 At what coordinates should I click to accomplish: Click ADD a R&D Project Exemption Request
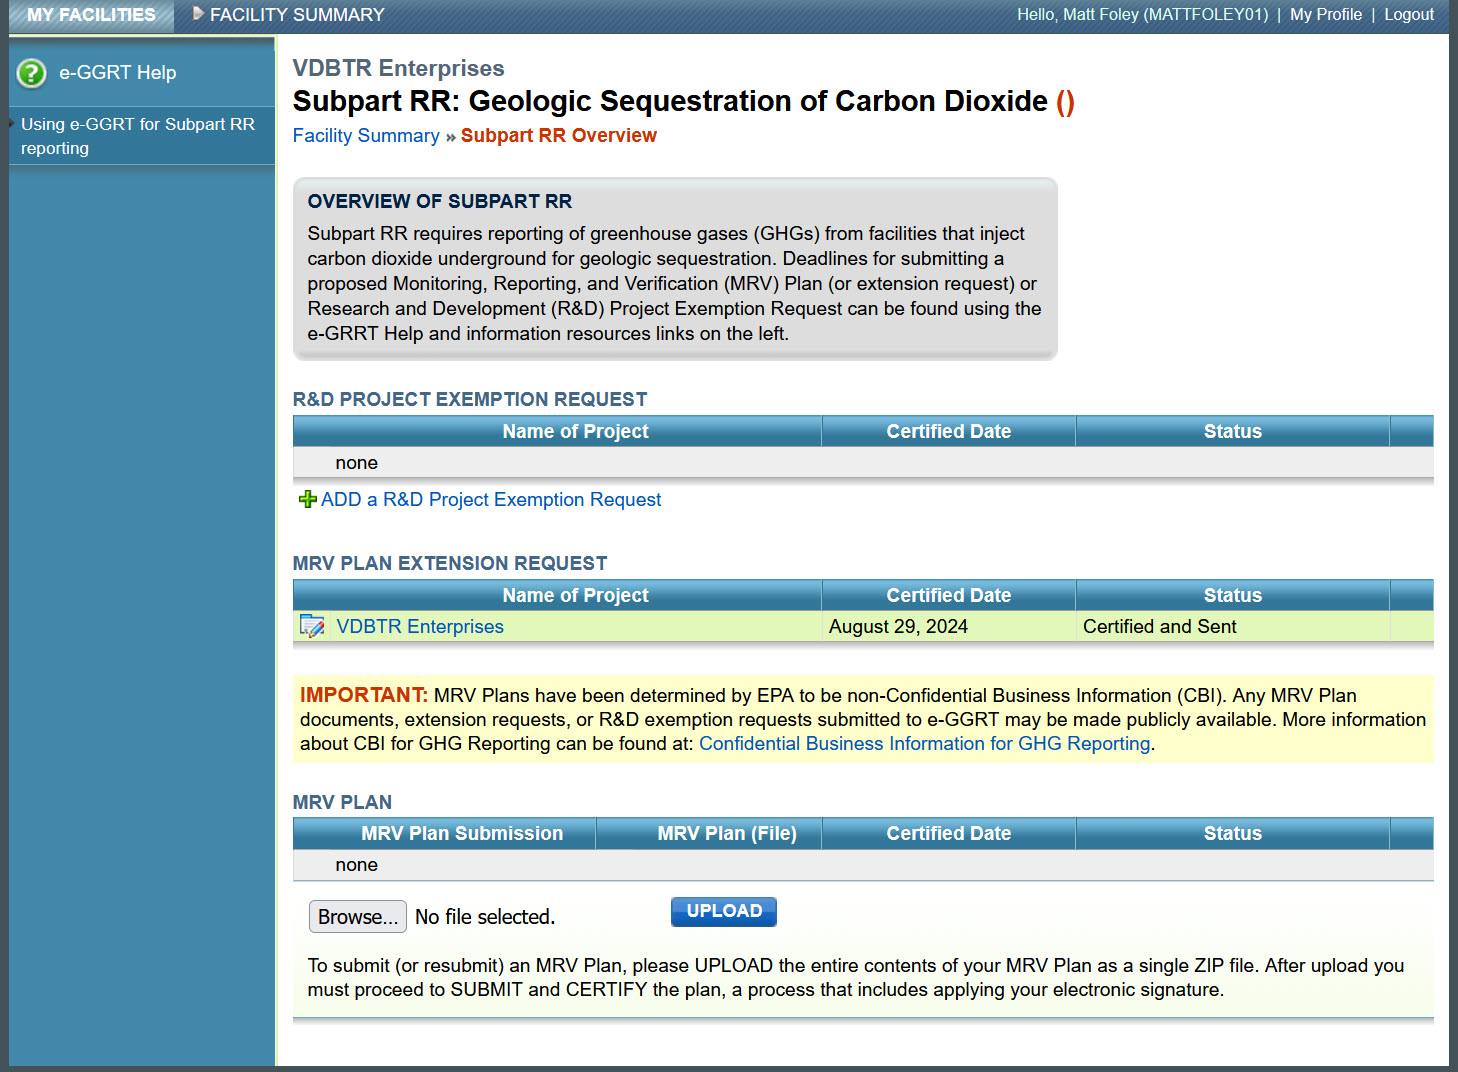click(x=491, y=499)
